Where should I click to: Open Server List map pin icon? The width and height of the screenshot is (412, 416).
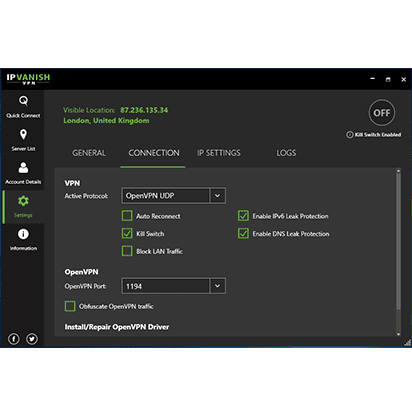[x=23, y=134]
